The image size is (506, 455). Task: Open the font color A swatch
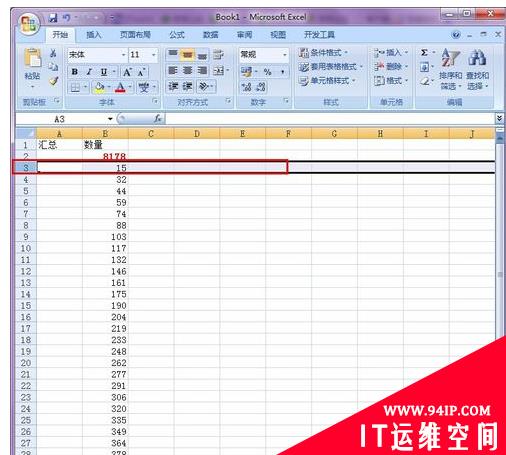(x=120, y=87)
